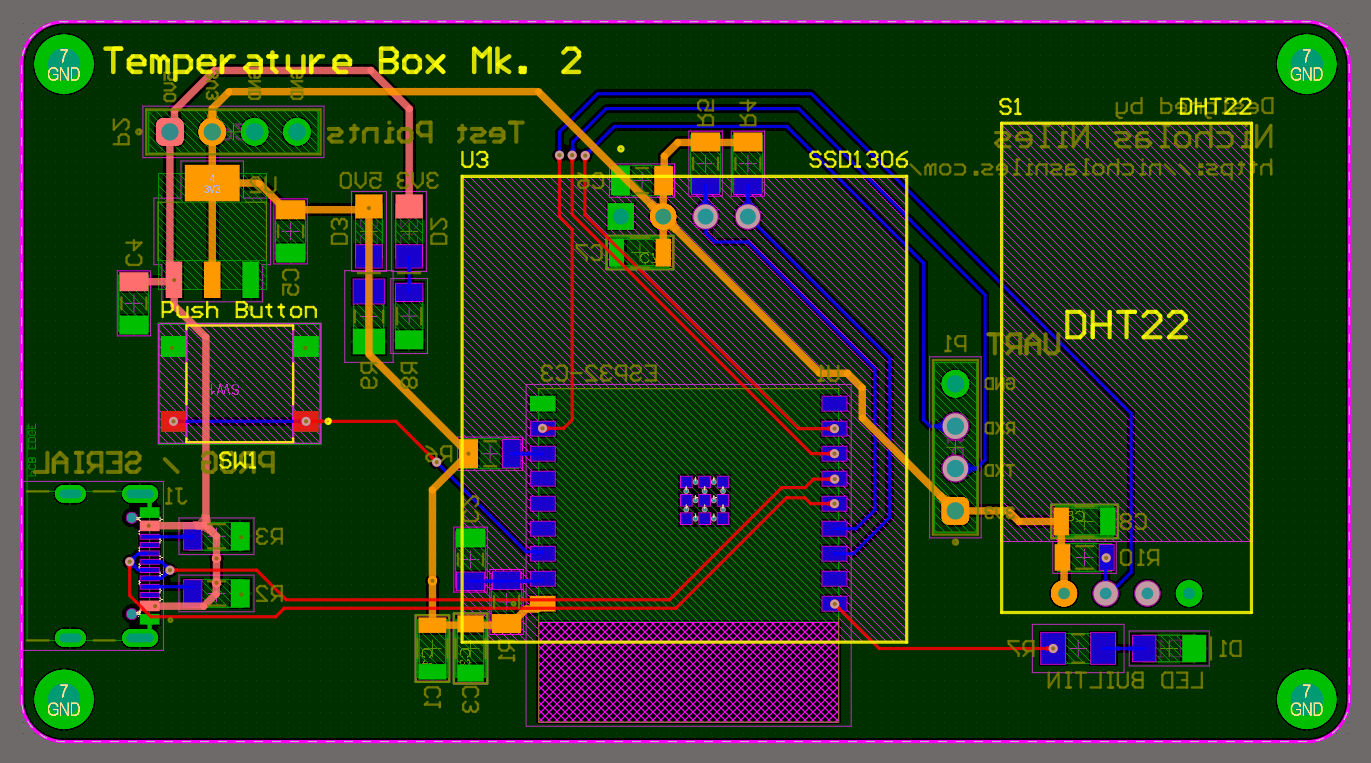Click the mirrored "J1" designator text
Screen dimensions: 1371x763
(x=174, y=494)
